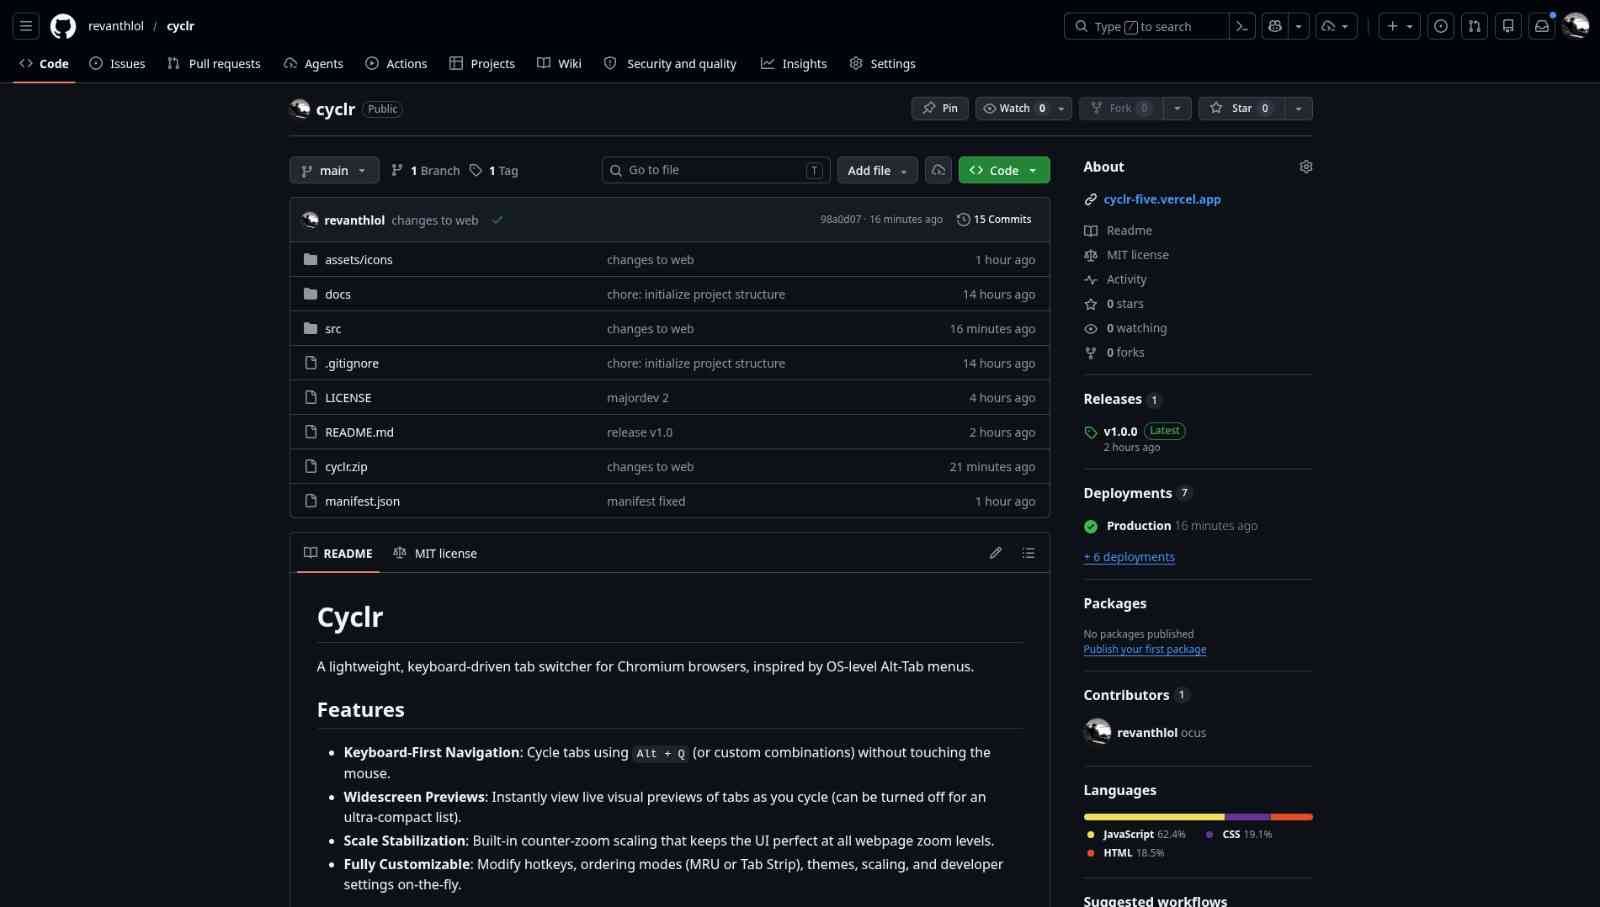Open the cloud icon dropdown in header
The width and height of the screenshot is (1600, 907).
1336,26
